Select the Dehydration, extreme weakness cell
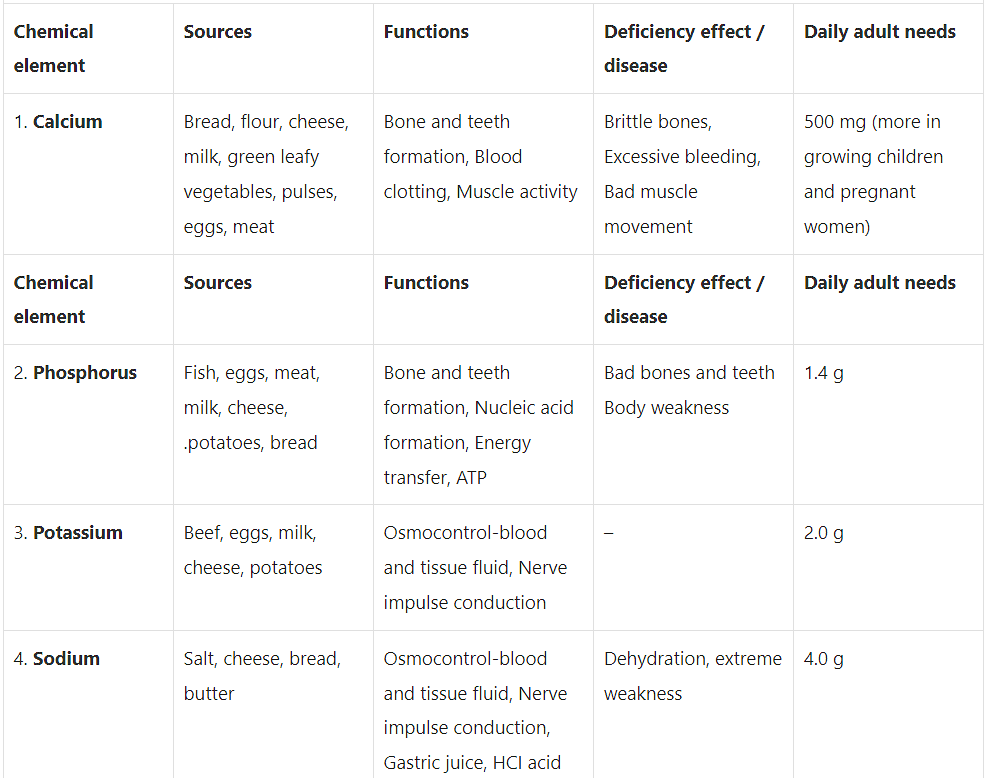This screenshot has width=987, height=778. tap(692, 676)
